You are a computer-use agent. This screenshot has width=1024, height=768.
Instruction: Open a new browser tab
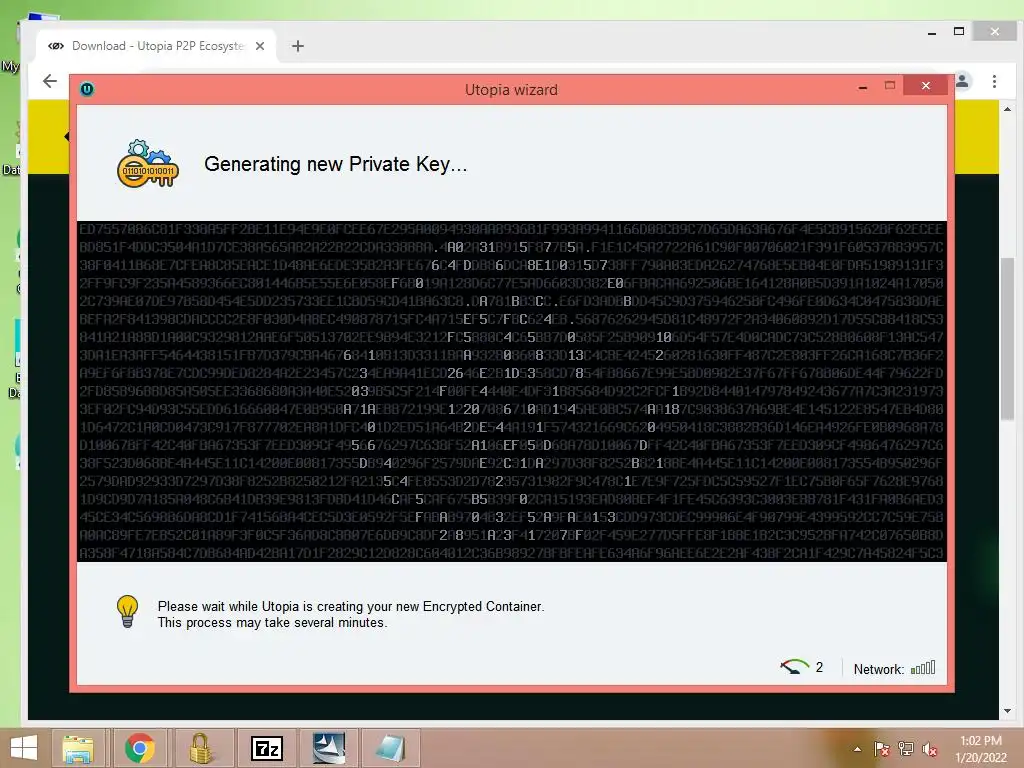[298, 46]
